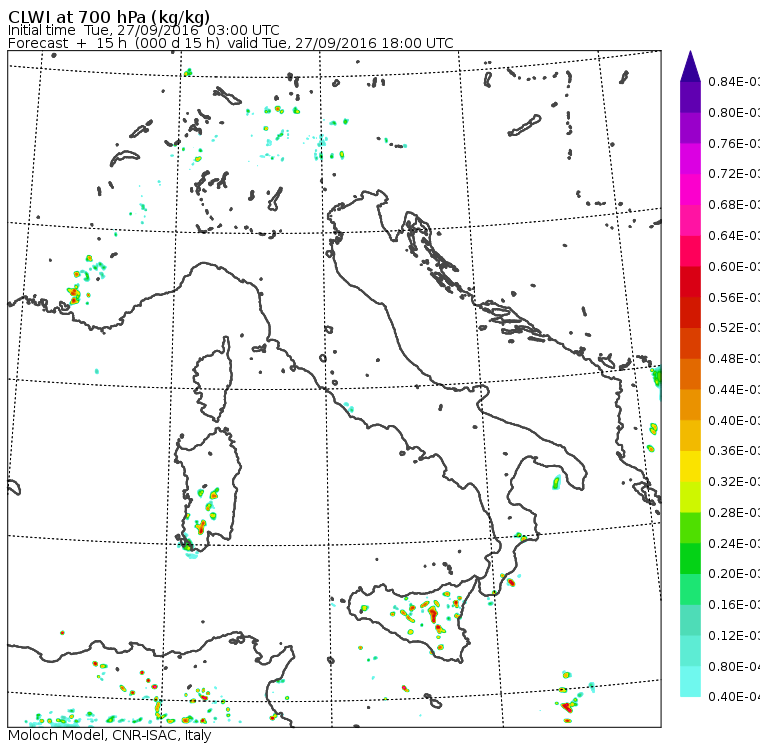
Task: Click the emerald swatch below the 0.20E label
Action: (690, 590)
